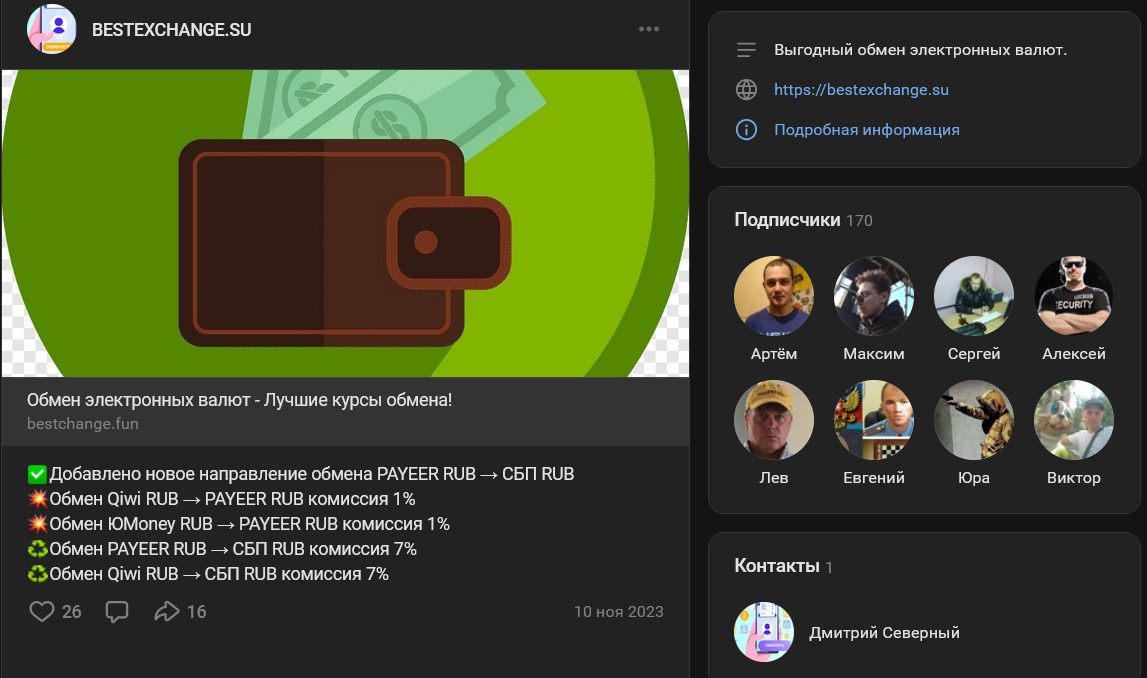Open BESTEXCHANGE.SU community avatar in post header
This screenshot has height=678, width=1147.
point(52,29)
